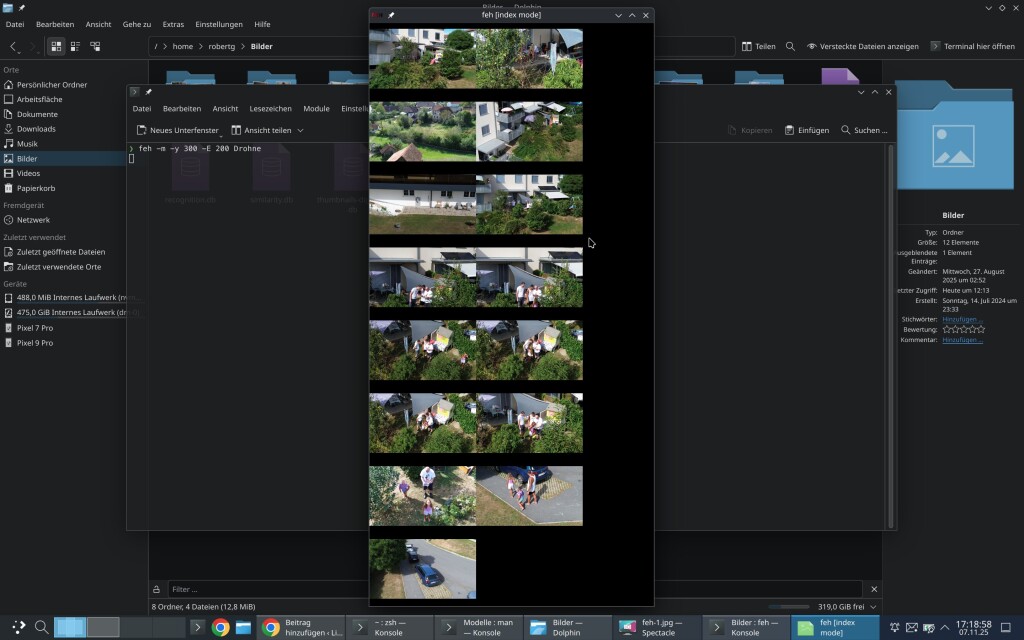Viewport: 1024px width, 640px height.
Task: Go back with Dolphin's back arrow
Action: point(14,46)
